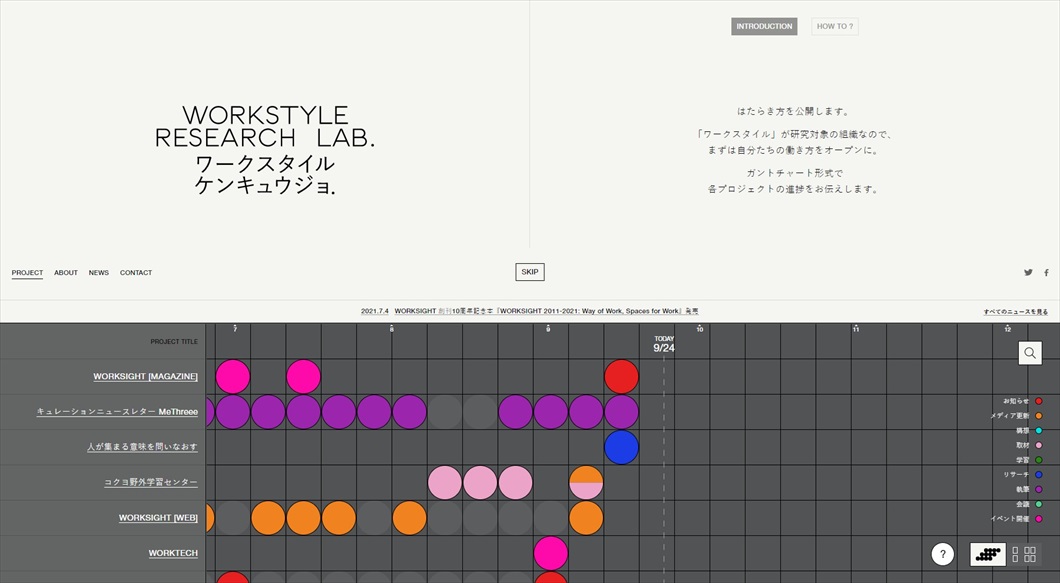The image size is (1060, 583).
Task: Toggle the リサーチ blue legend filter
Action: [1038, 475]
